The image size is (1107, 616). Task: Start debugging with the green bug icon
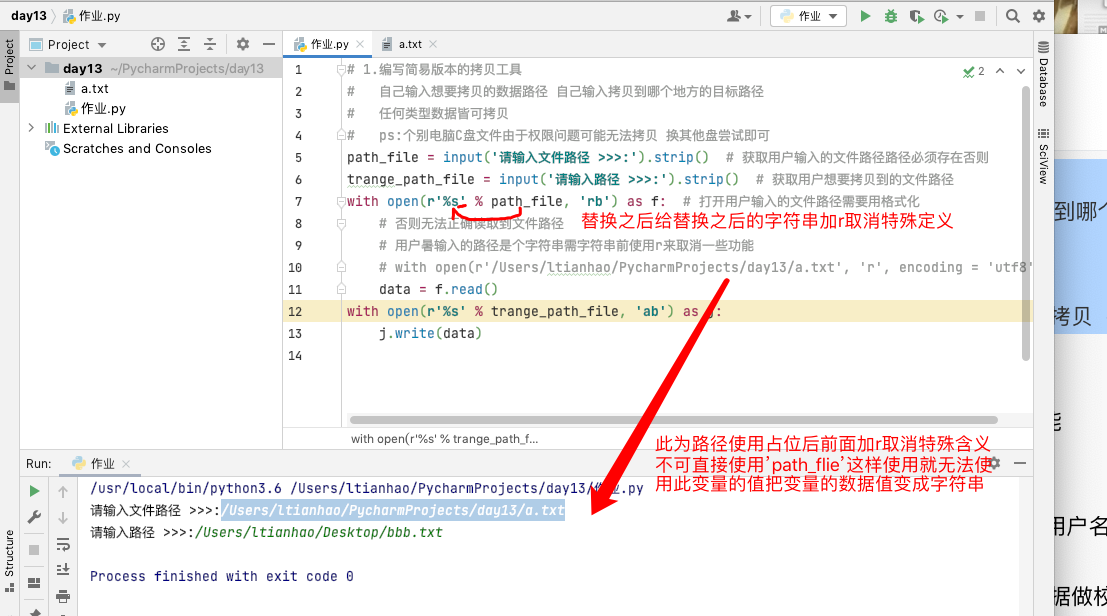[x=891, y=16]
